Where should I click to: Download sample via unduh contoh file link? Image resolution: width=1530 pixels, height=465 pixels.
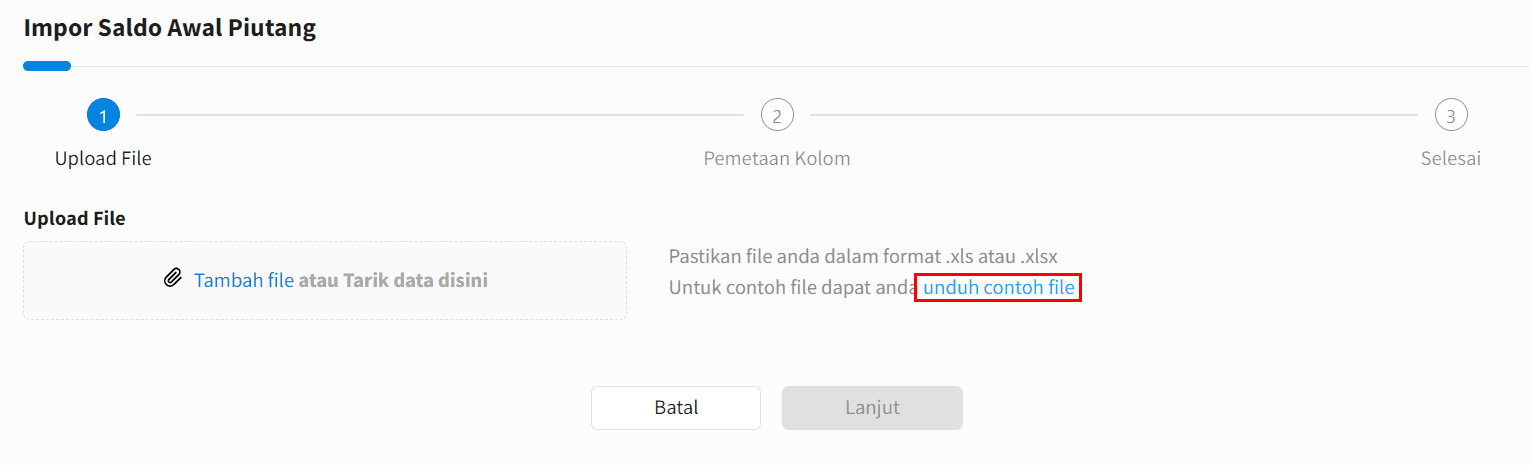(x=999, y=288)
